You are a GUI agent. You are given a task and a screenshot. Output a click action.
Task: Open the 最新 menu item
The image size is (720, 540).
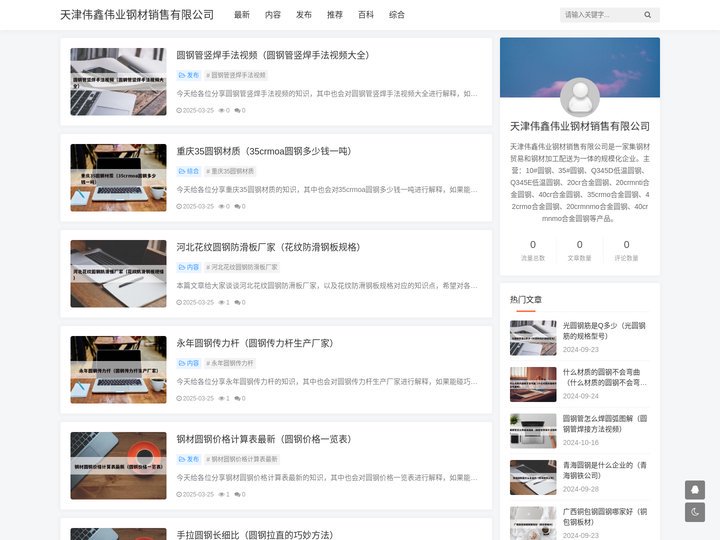(242, 15)
